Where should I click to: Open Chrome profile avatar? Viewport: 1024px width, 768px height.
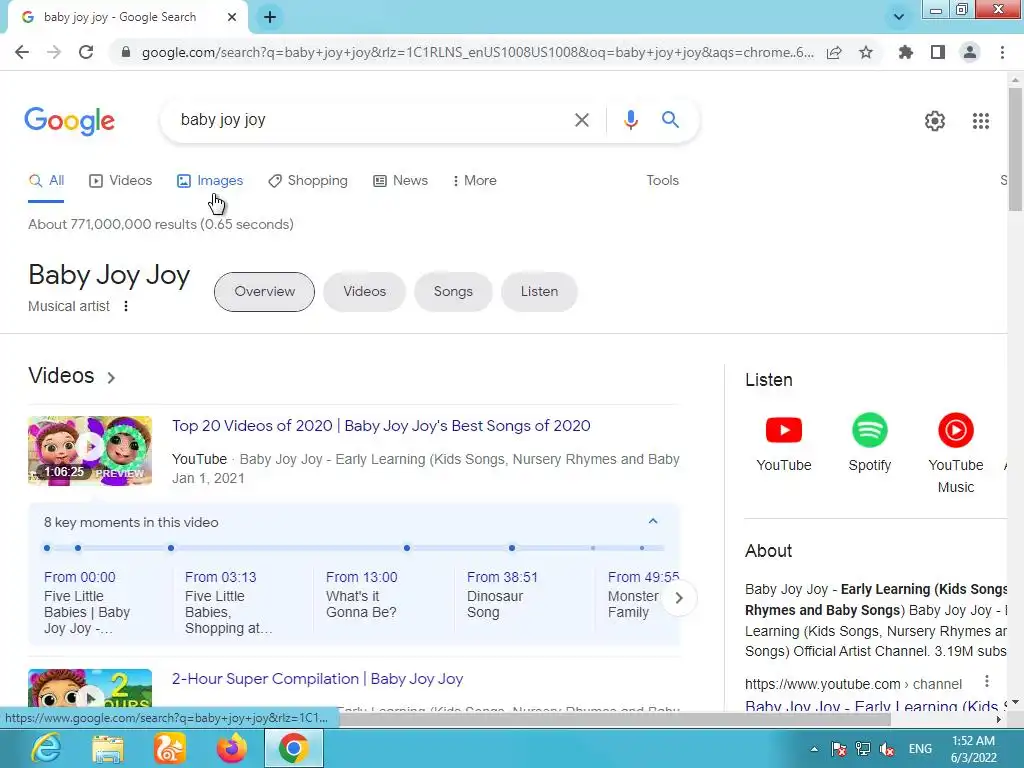tap(970, 52)
